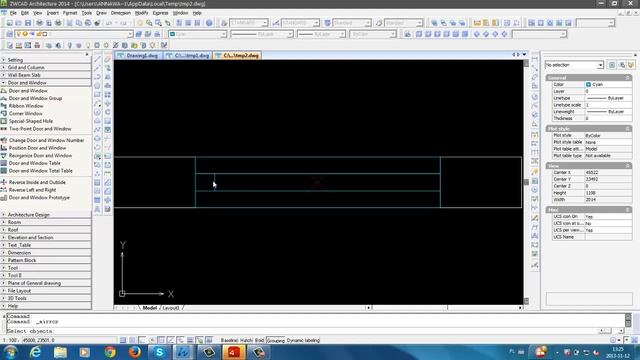Click the Internet Explorer taskbar icon
The image size is (640, 360).
coord(36,352)
